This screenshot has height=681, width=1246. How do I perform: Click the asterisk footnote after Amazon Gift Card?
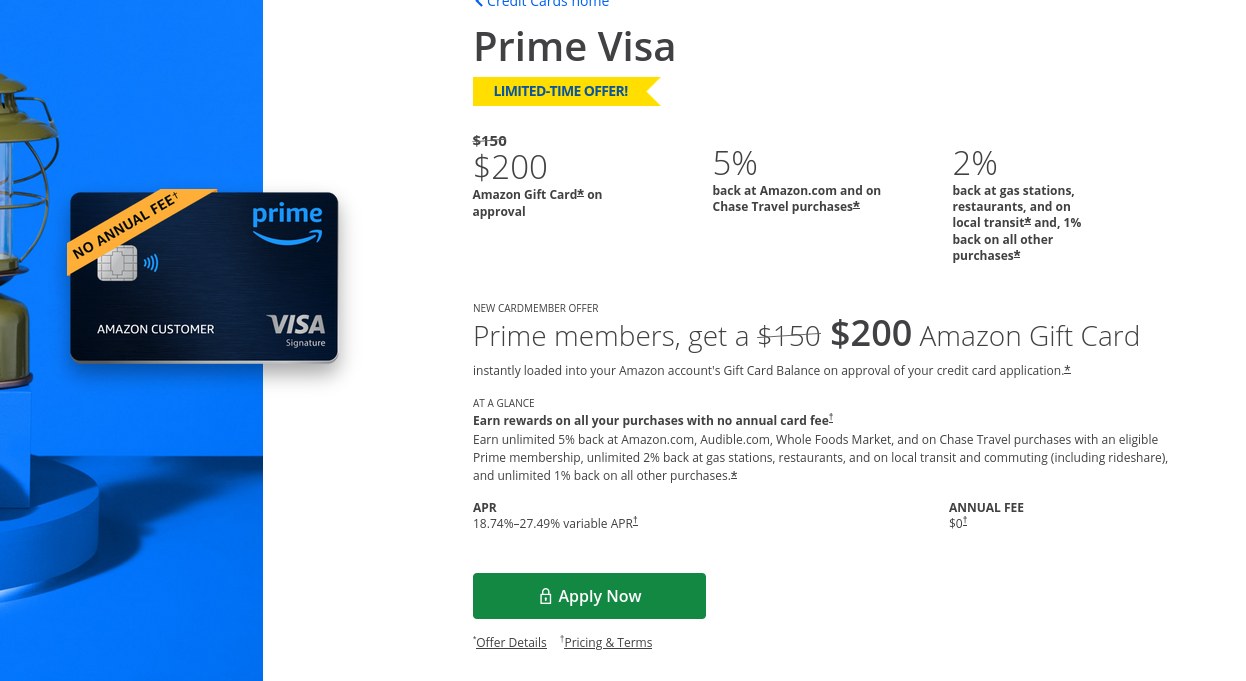(580, 193)
